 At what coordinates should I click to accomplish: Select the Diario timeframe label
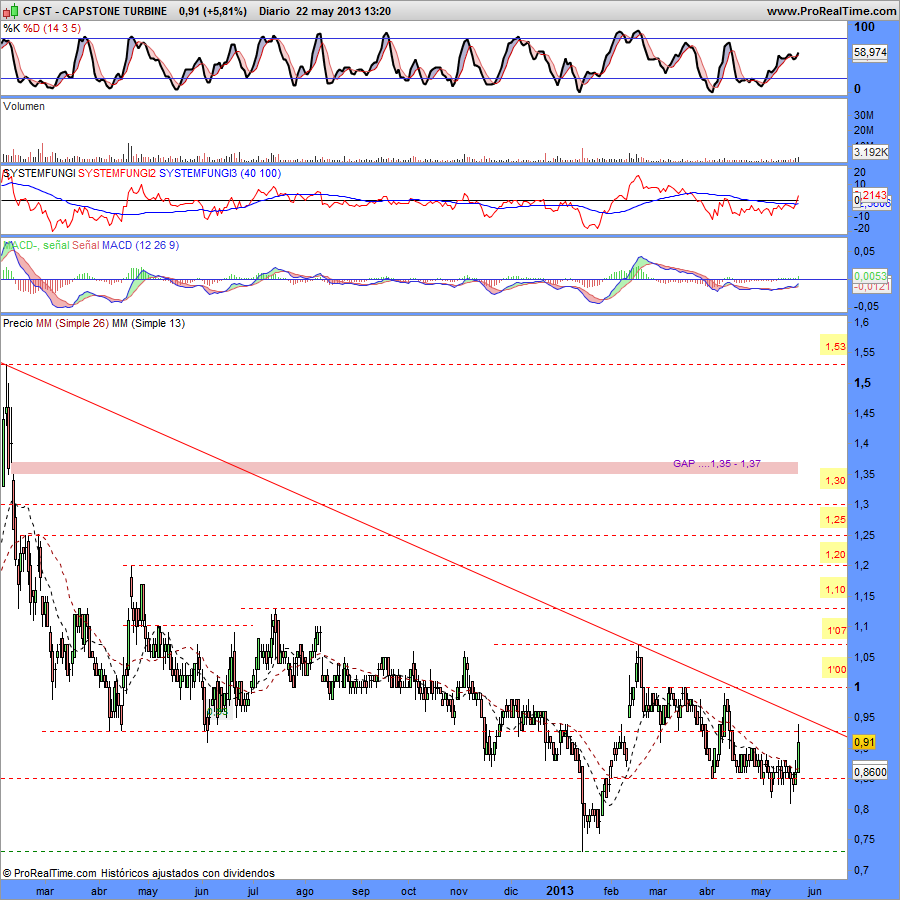pyautogui.click(x=274, y=11)
